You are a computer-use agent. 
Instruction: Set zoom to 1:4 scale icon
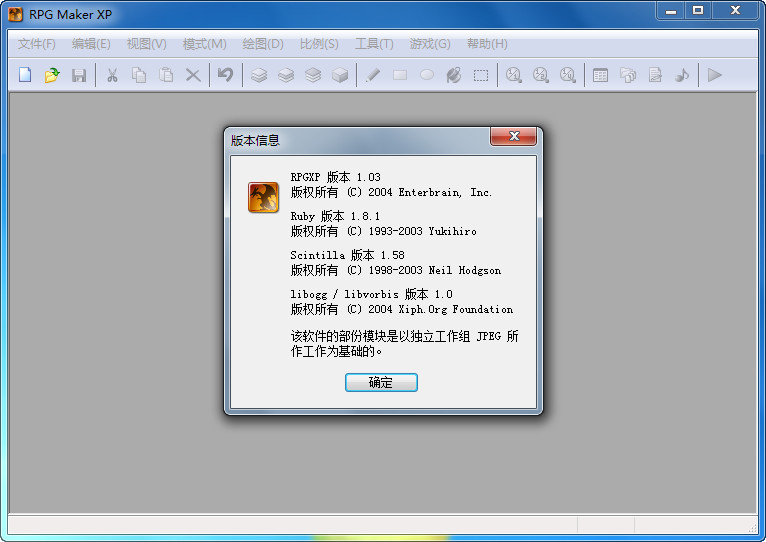[568, 75]
